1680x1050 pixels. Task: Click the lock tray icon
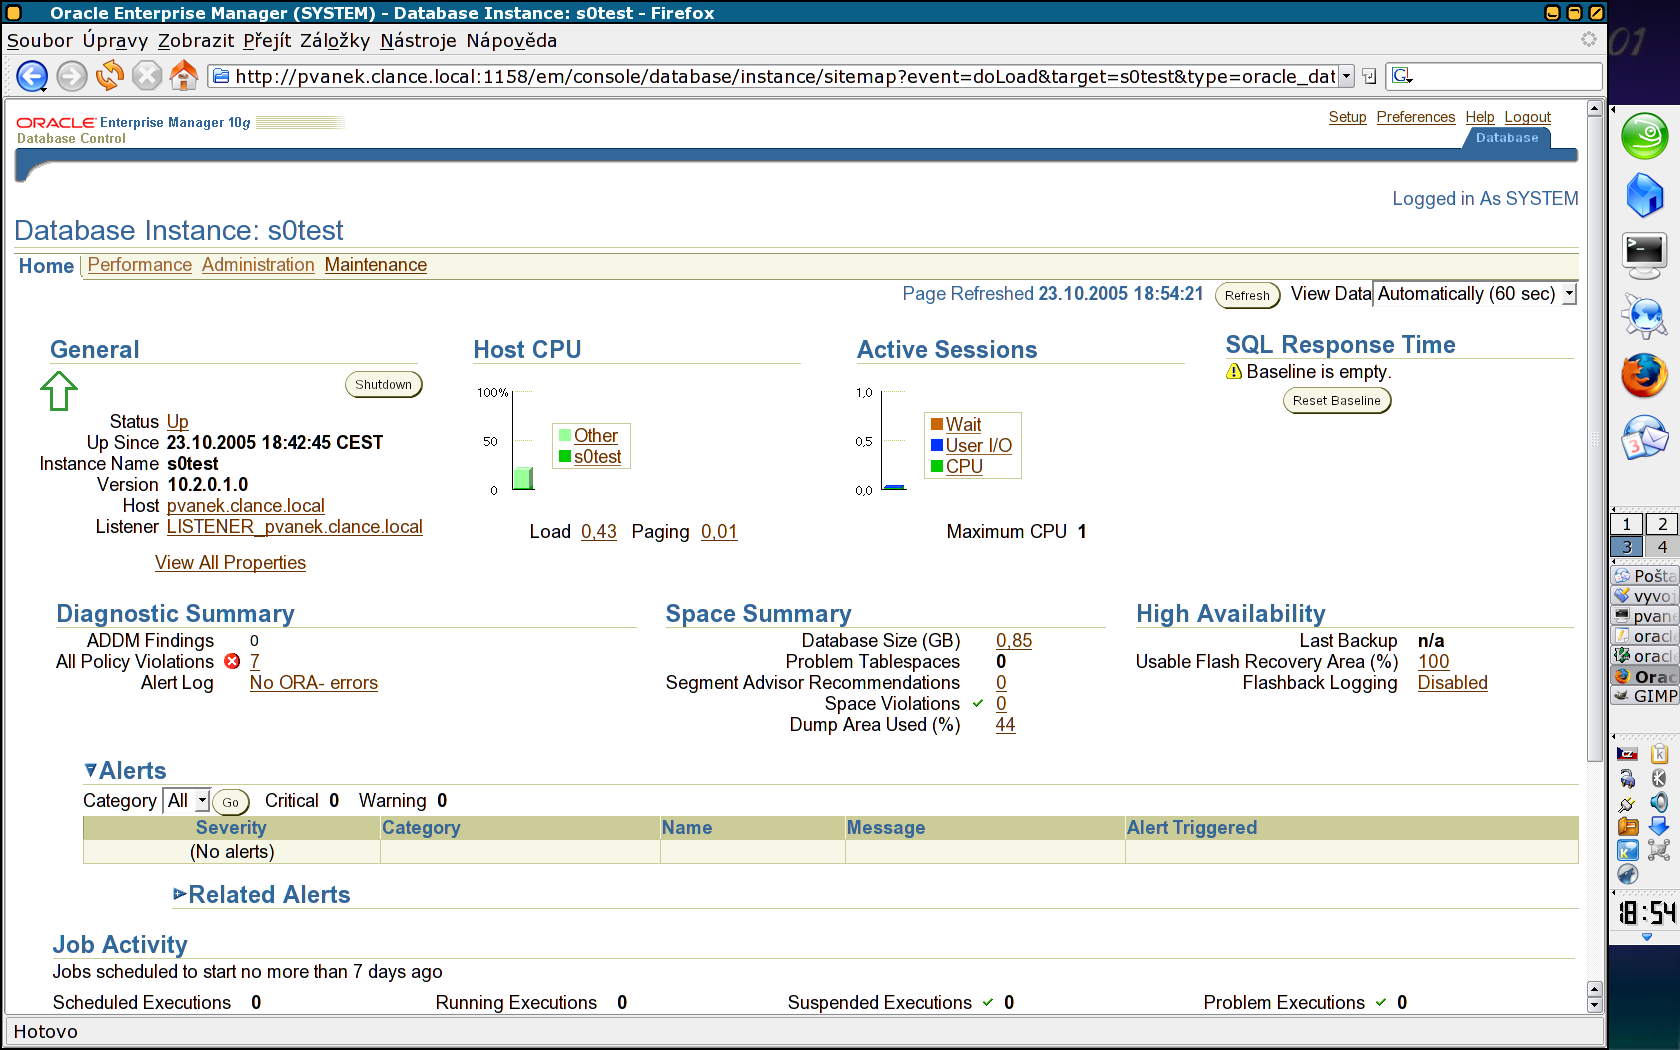point(1628,778)
